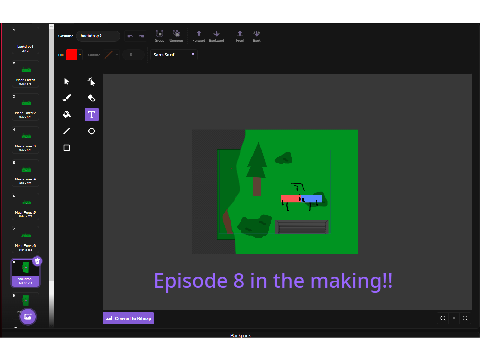Click the outline width number field
This screenshot has height=360, width=480.
click(x=133, y=55)
